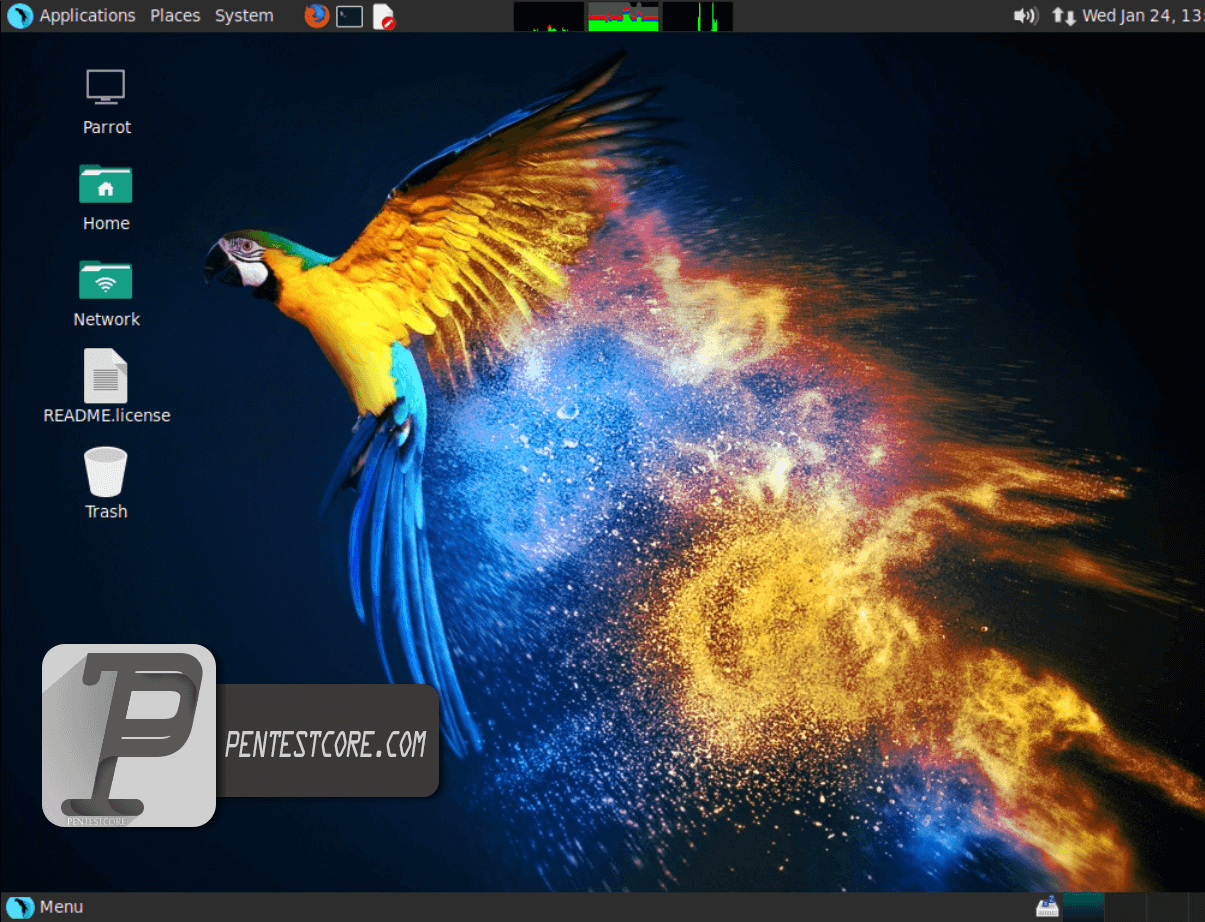1205x922 pixels.
Task: Click the network up/down arrows icon
Action: [1064, 16]
